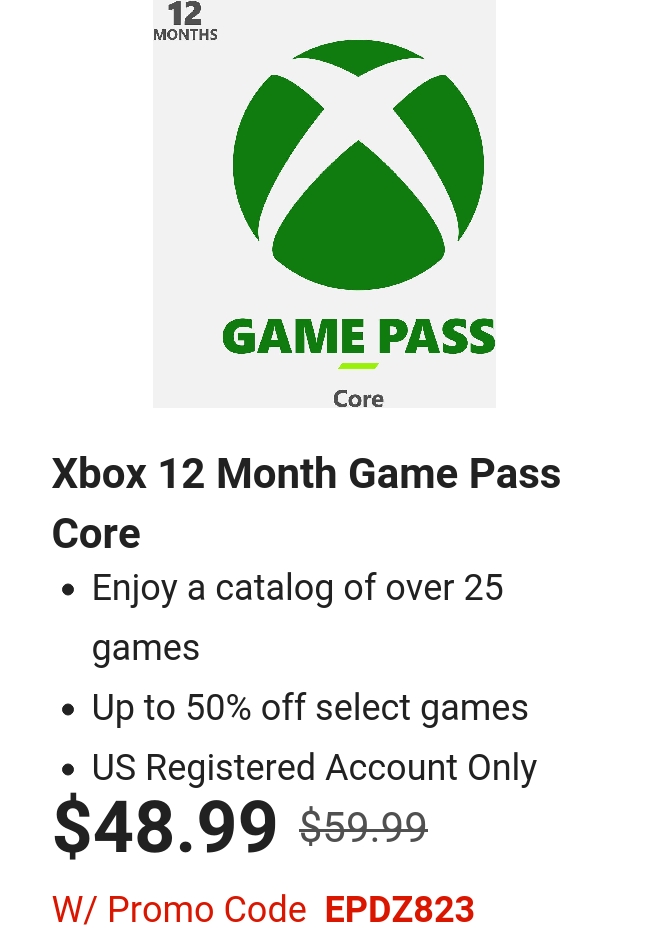This screenshot has height=936, width=649.
Task: Click bullet dot beside "Enjoy a catalog"
Action: [x=68, y=590]
